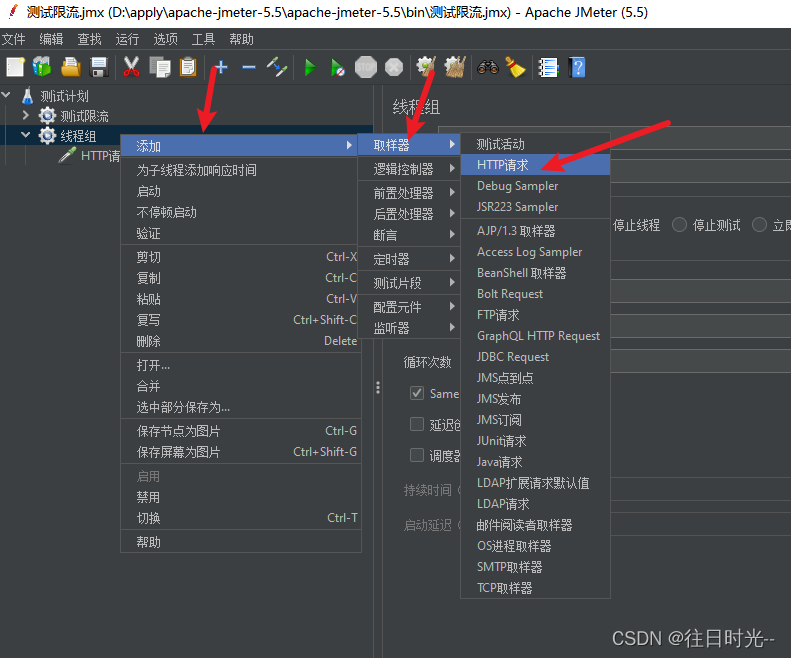Click the Cut scissors icon
Image resolution: width=791 pixels, height=658 pixels.
[131, 67]
